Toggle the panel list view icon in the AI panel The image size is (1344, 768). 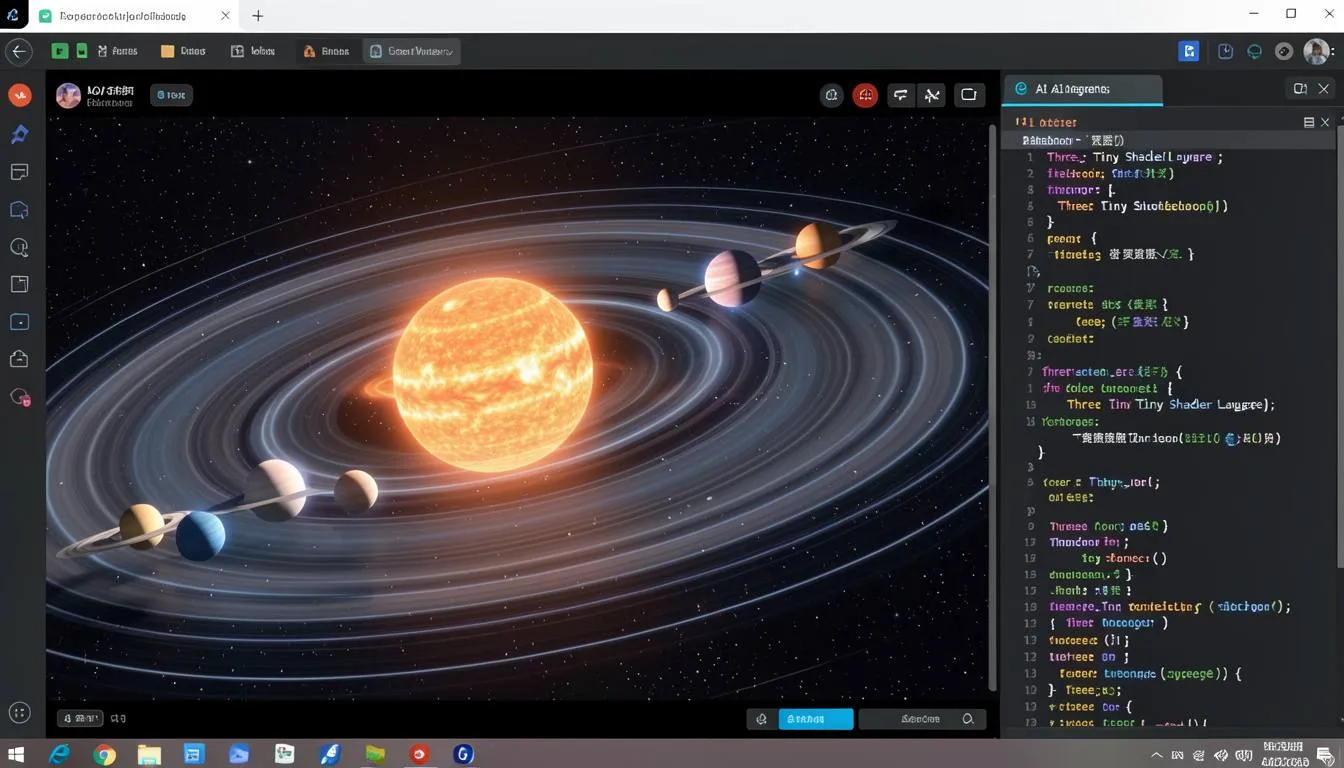click(x=1309, y=121)
